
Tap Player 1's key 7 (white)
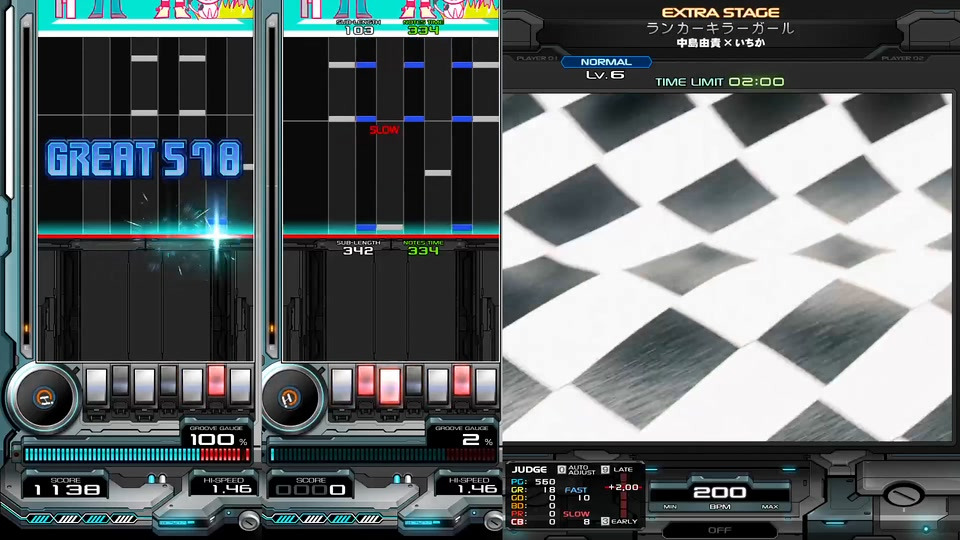point(240,385)
